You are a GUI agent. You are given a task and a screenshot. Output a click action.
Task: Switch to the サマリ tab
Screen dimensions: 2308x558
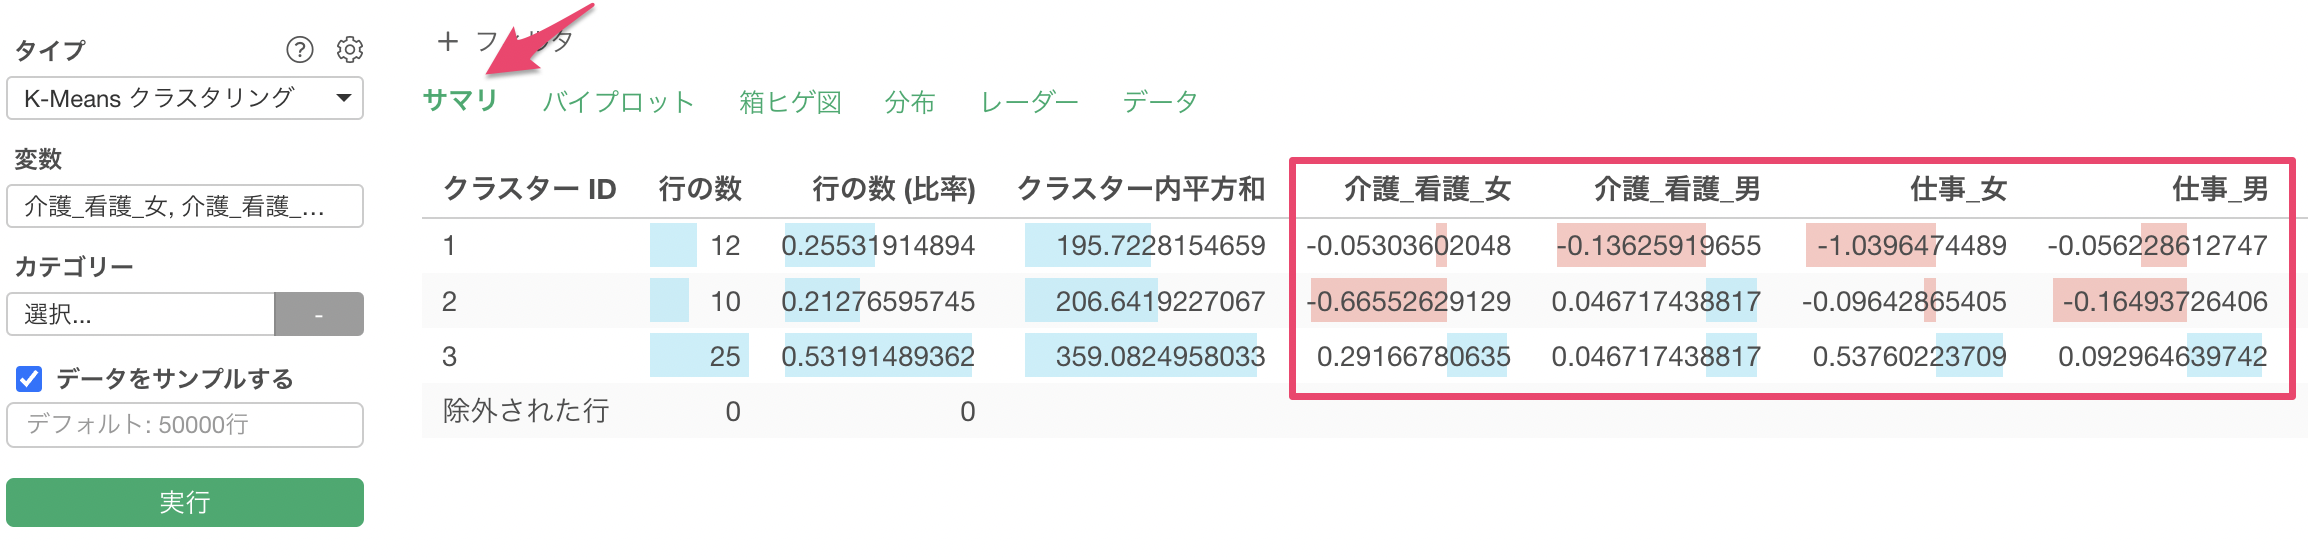coord(460,101)
